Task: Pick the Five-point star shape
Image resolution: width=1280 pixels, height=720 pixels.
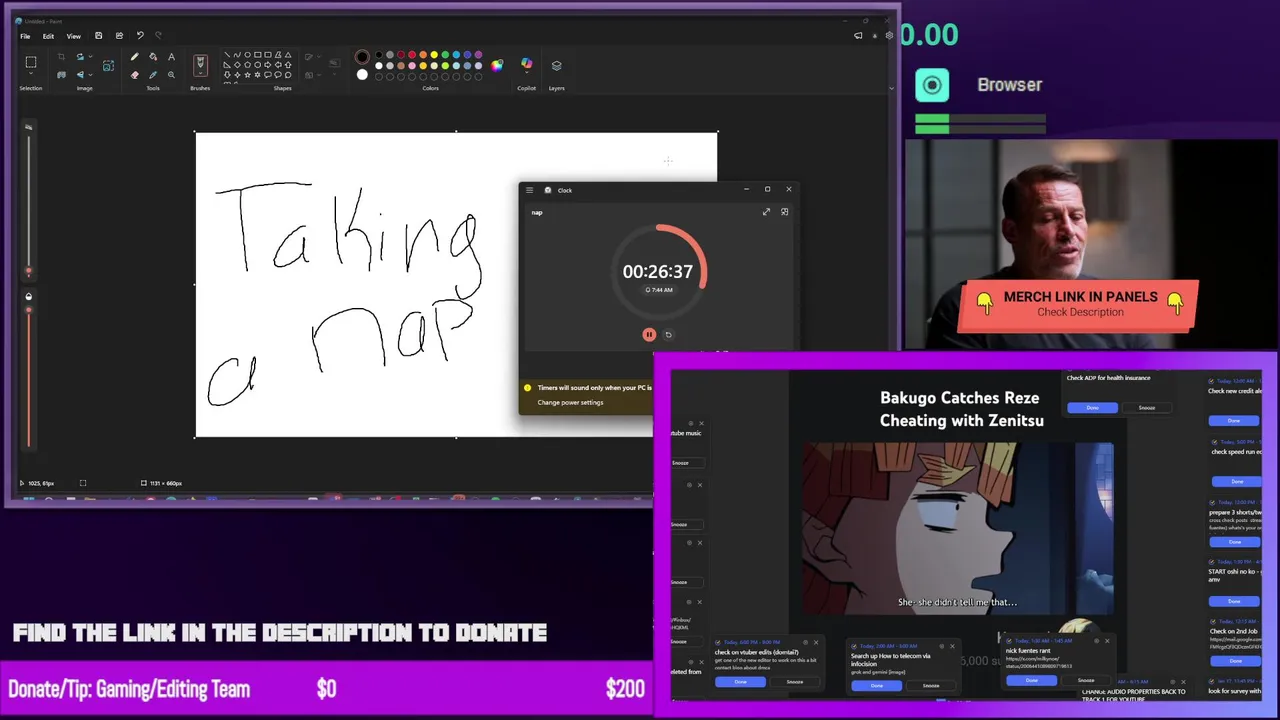Action: [x=247, y=74]
